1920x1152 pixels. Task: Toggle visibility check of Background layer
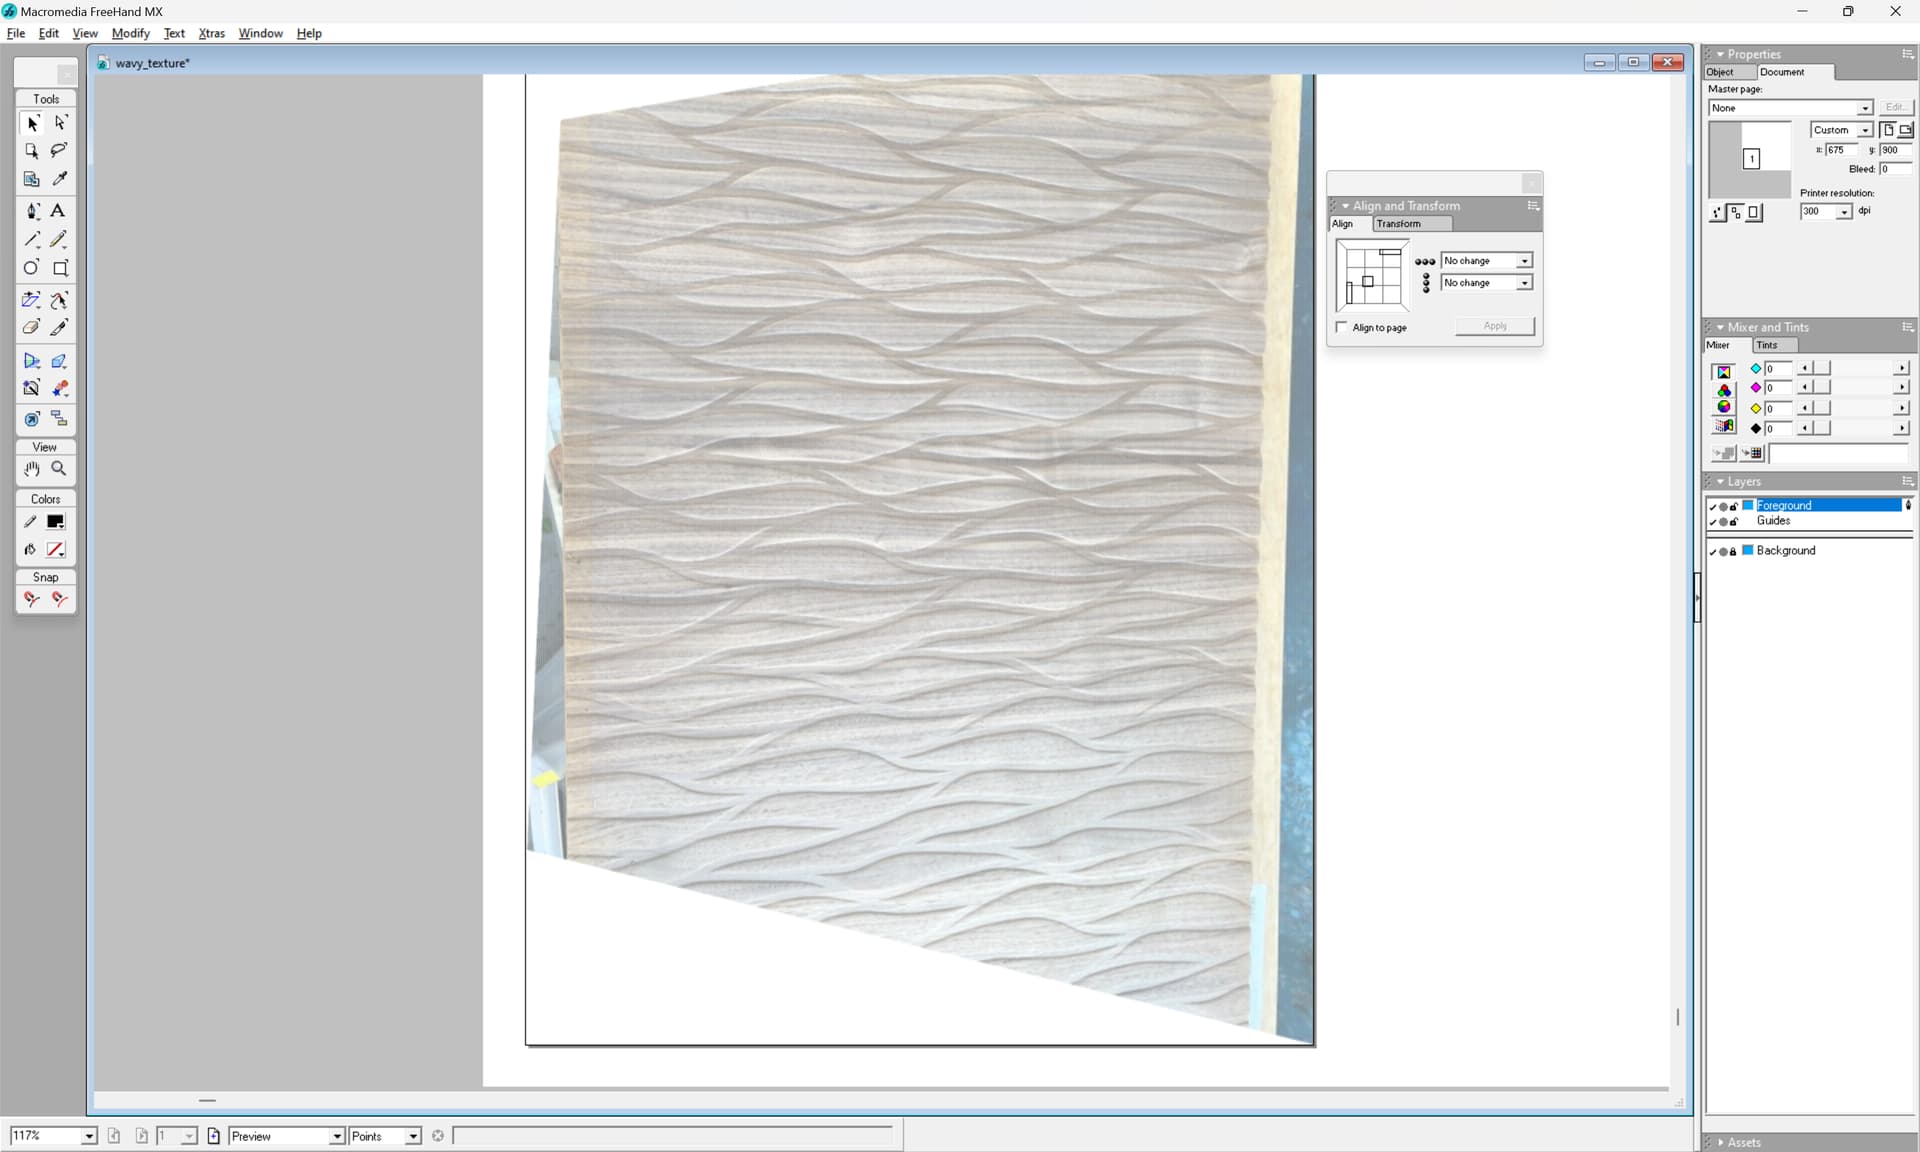click(1712, 551)
